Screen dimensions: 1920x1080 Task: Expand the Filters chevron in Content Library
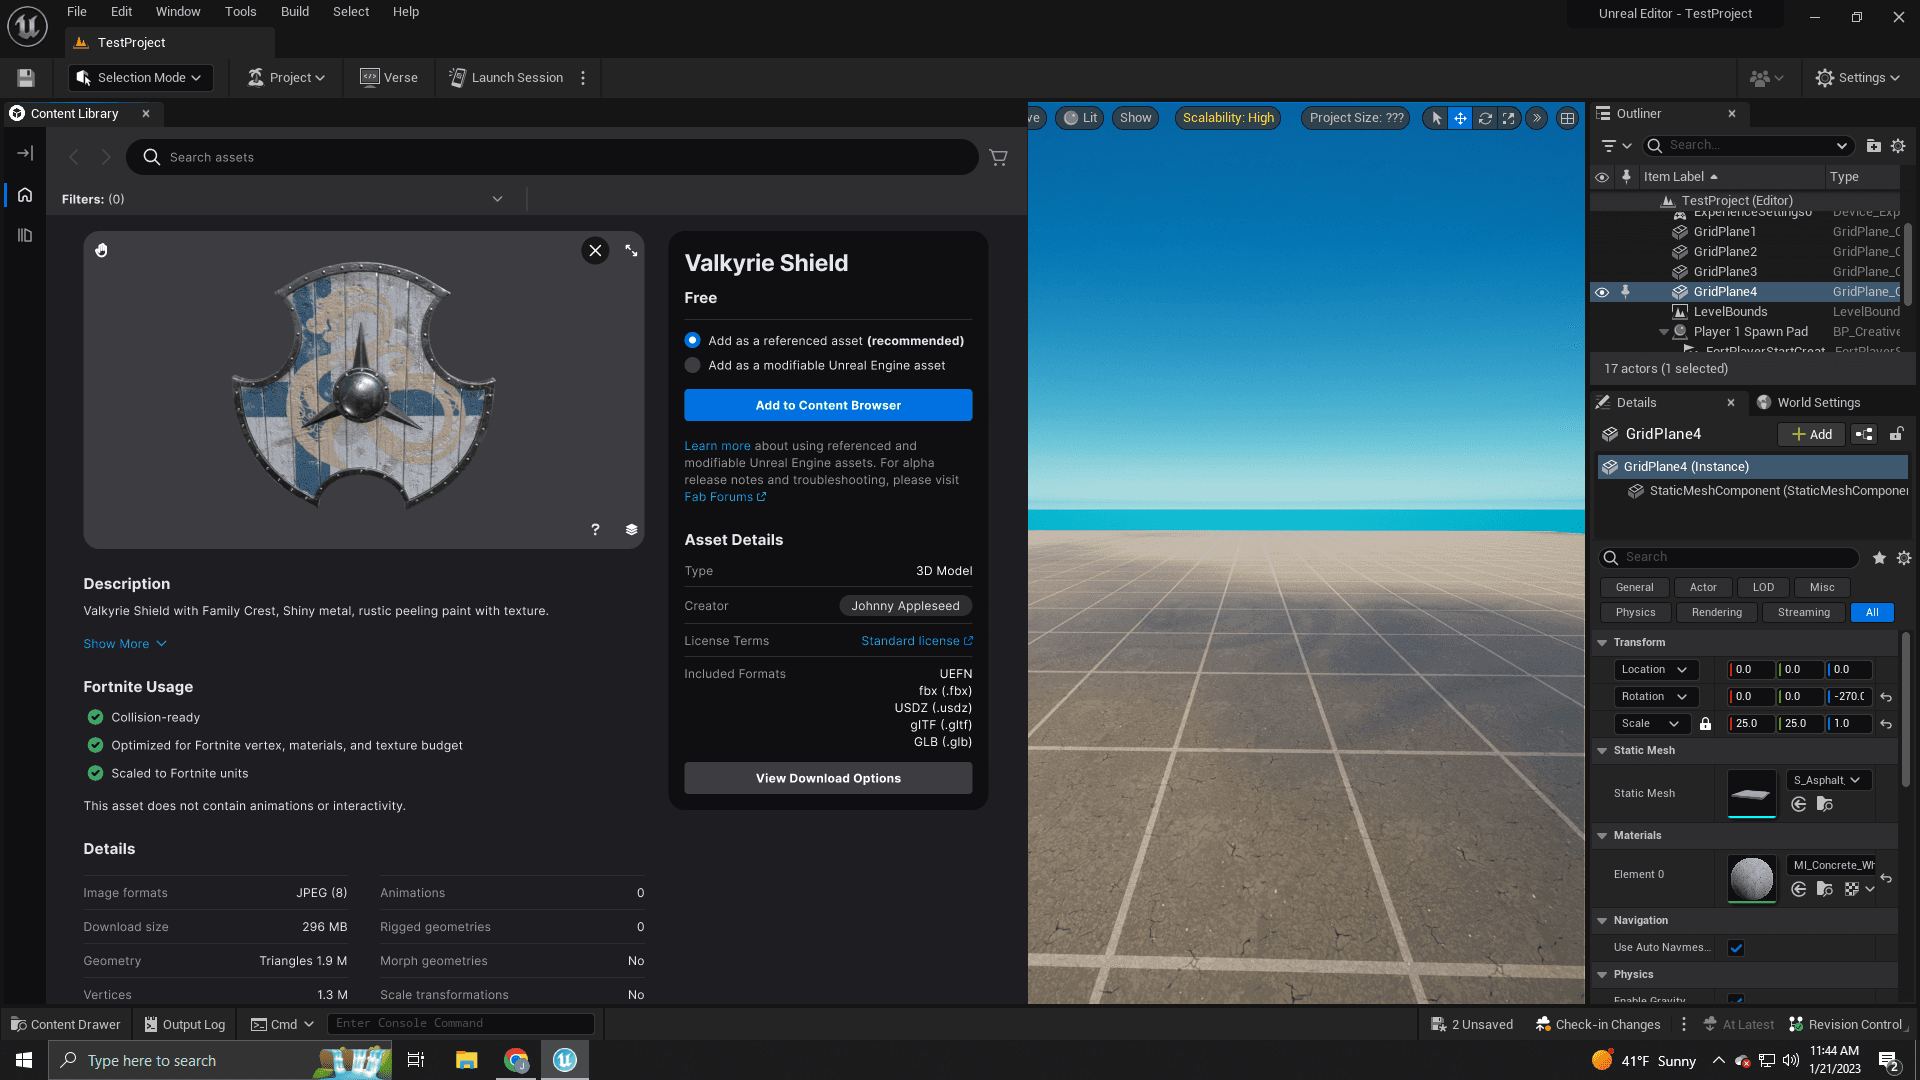497,199
